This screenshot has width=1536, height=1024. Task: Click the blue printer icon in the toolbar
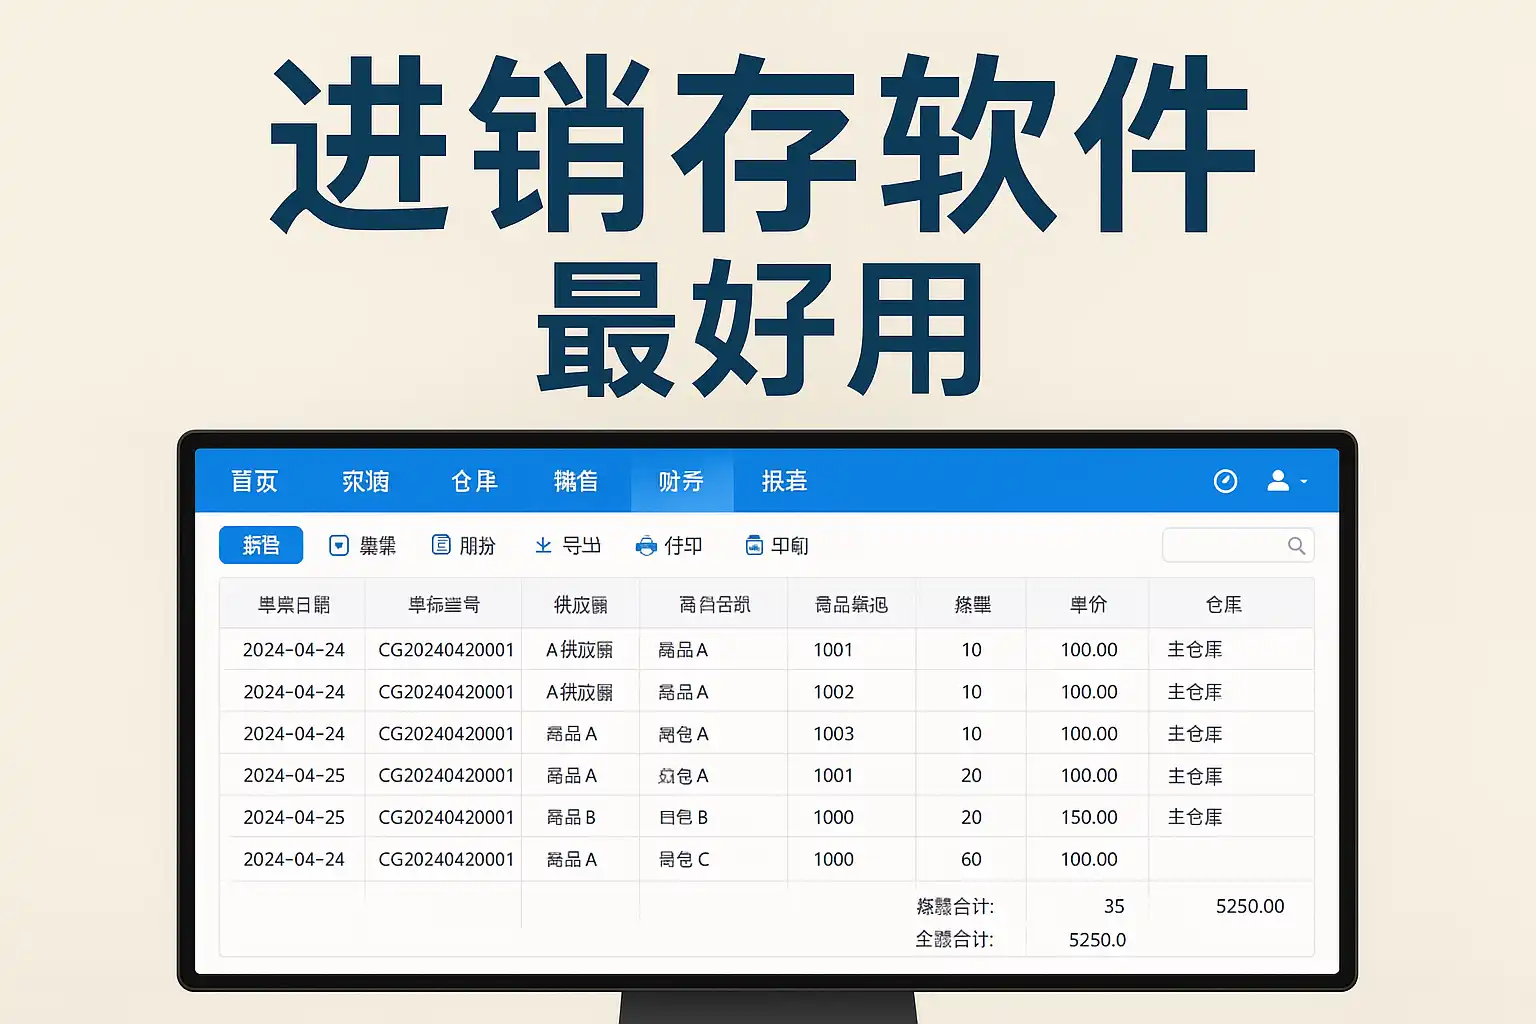click(646, 546)
